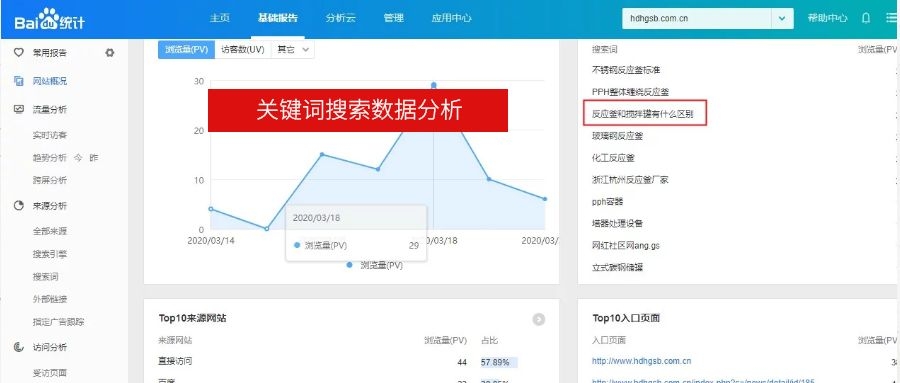Open 指定广告跟踪 report
The image size is (900, 383).
[58, 322]
